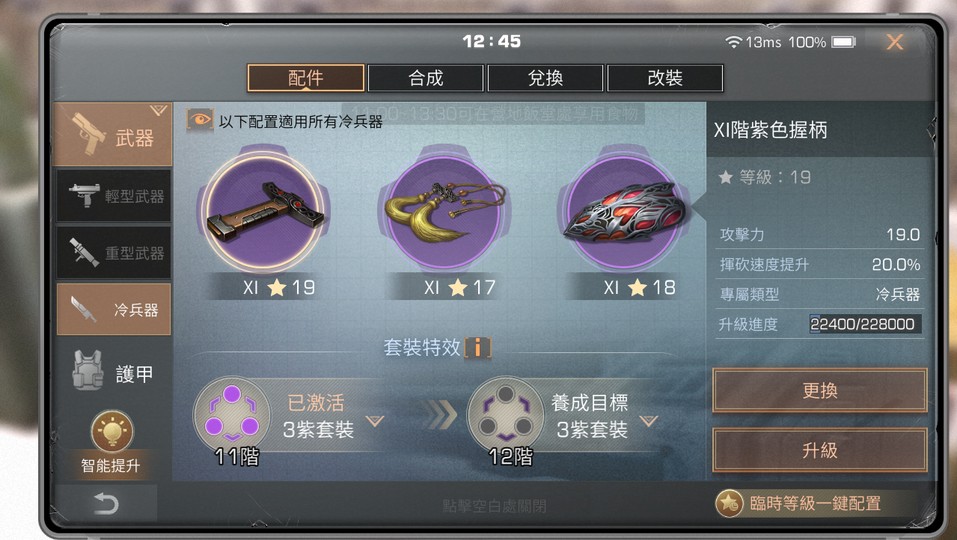957x540 pixels.
Task: Toggle the eye icon for 冷兵器 configuration
Action: 200,120
